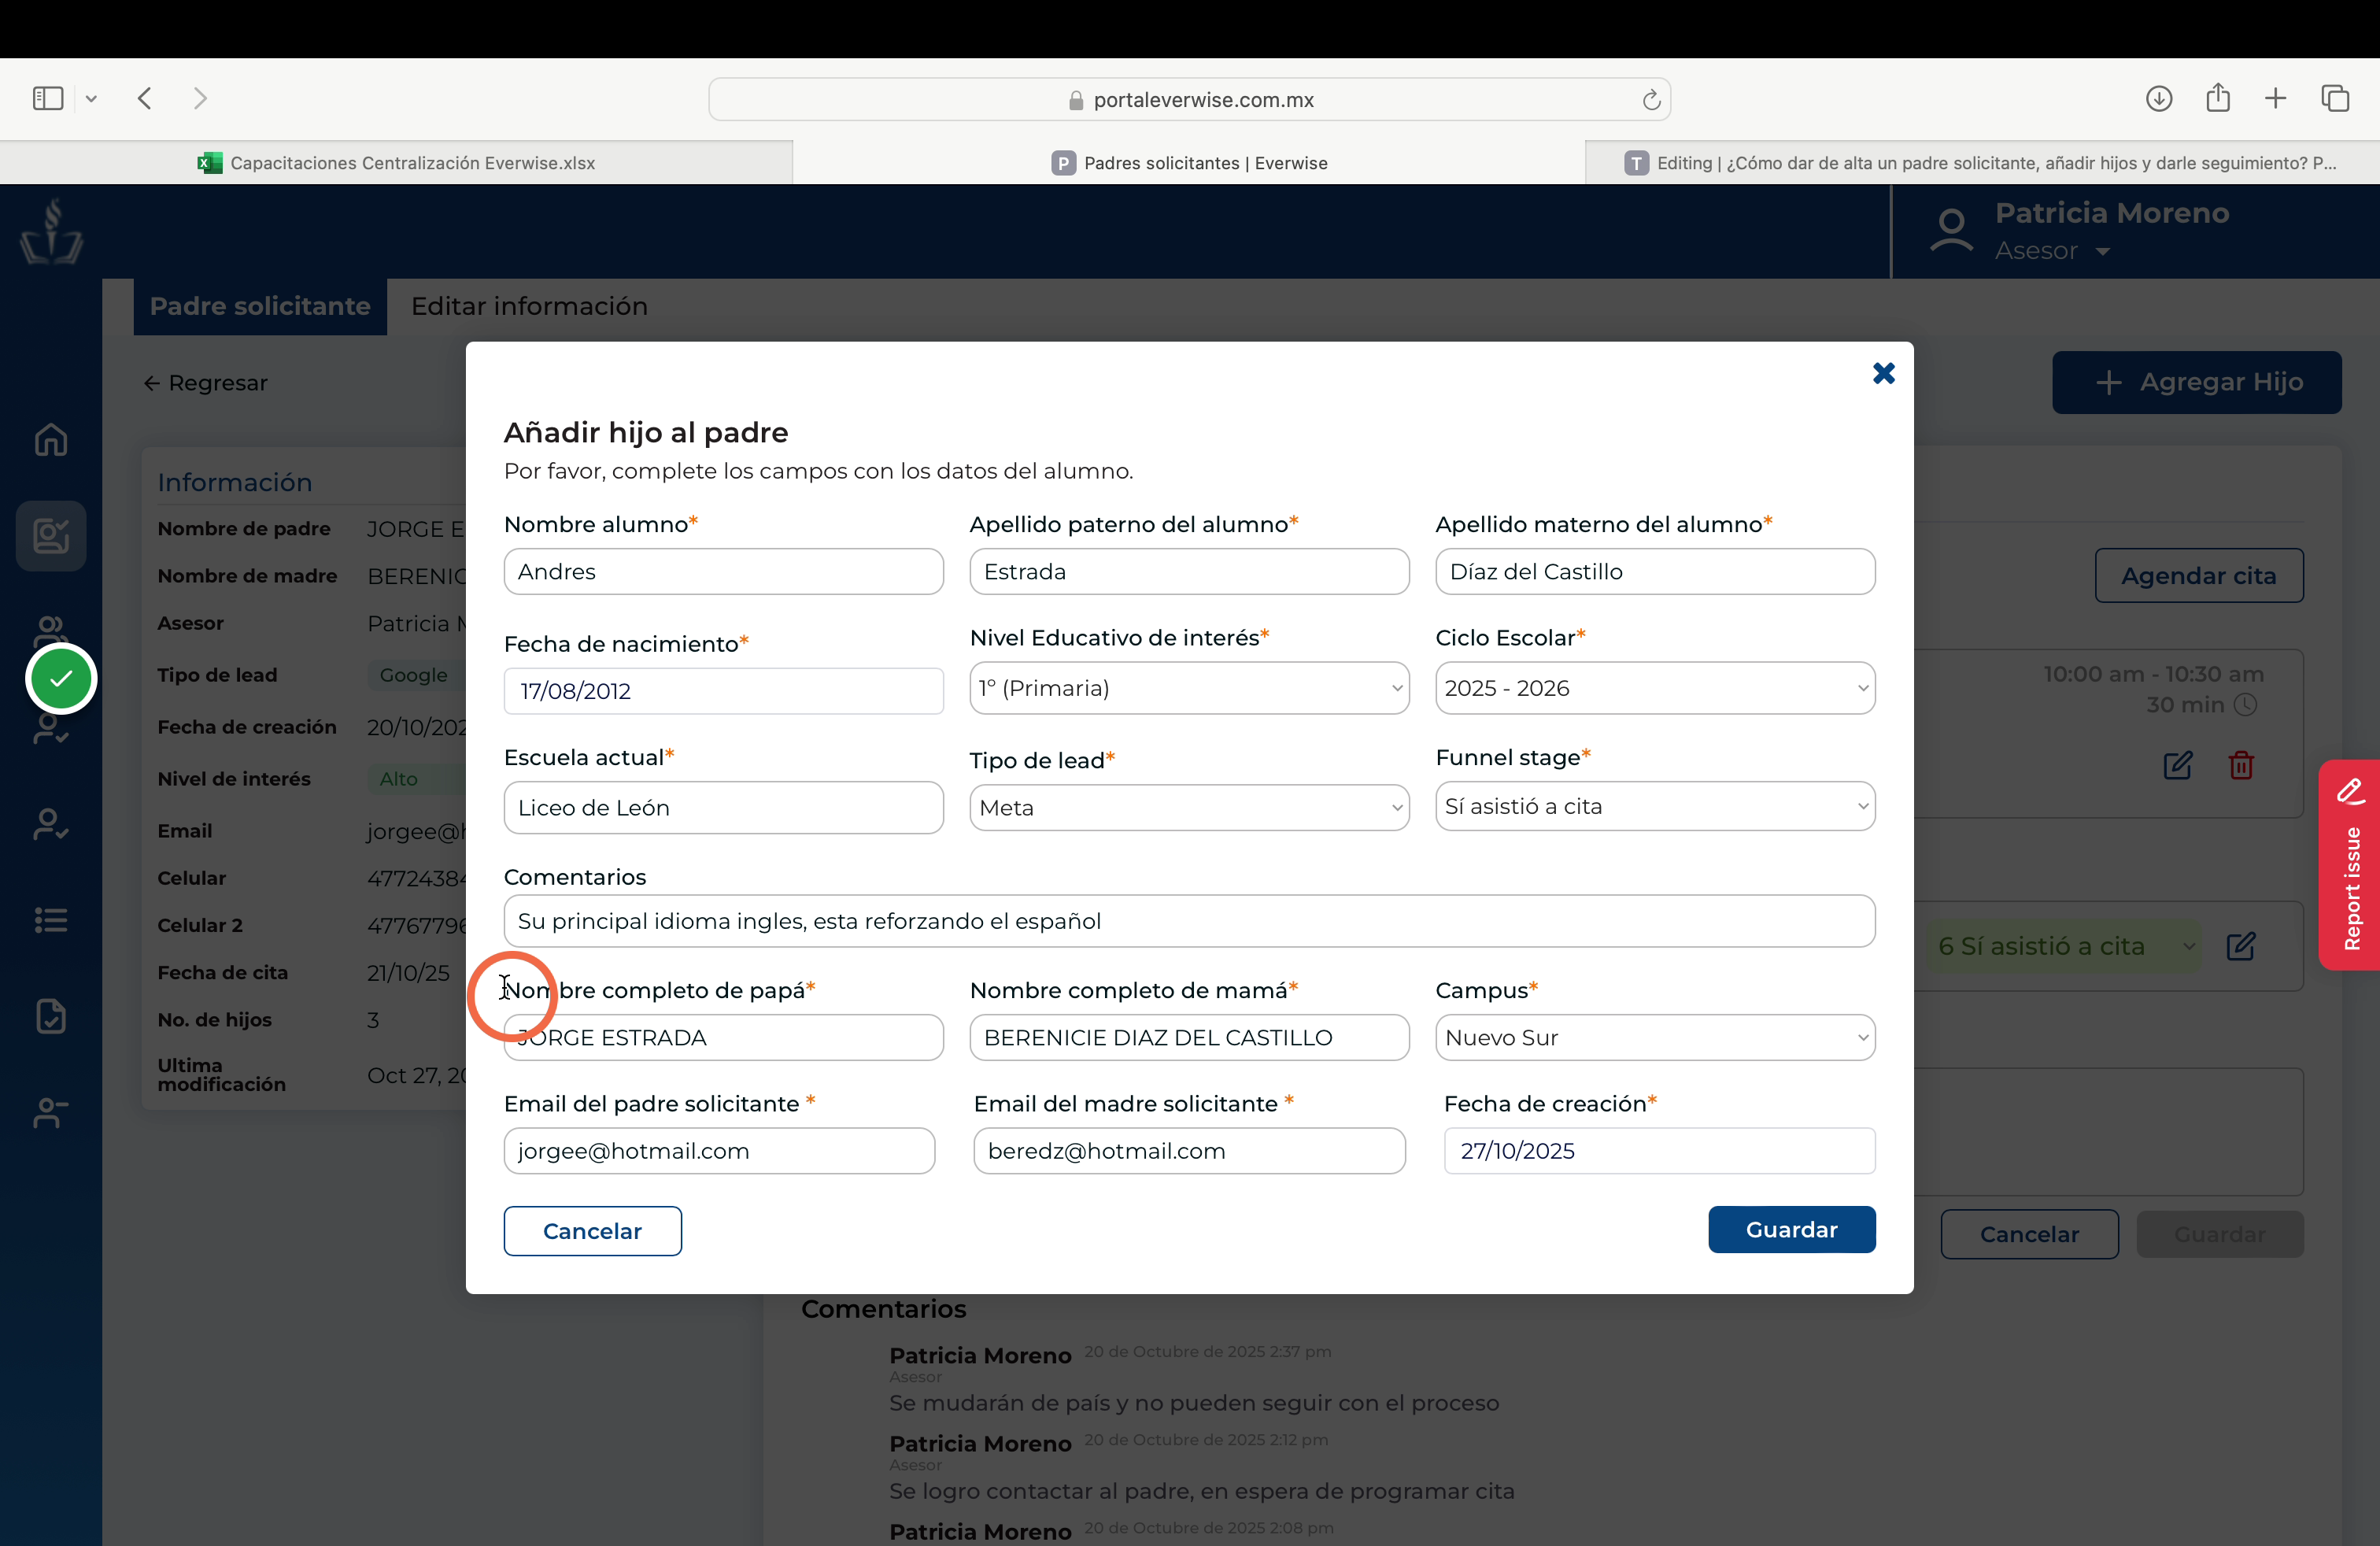The width and height of the screenshot is (2380, 1546).
Task: Expand the Asesor user menu arrow
Action: click(2103, 252)
